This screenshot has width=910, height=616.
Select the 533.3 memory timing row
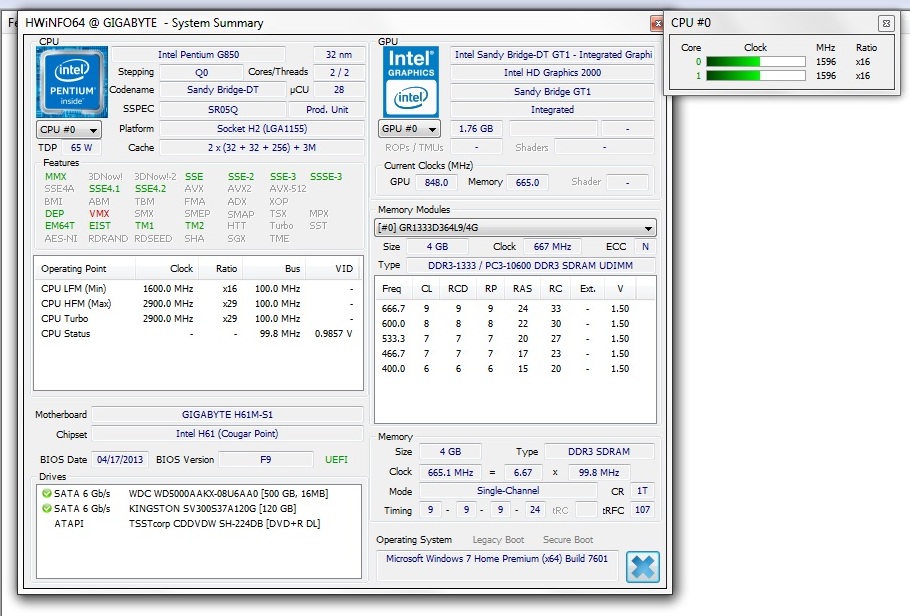coord(515,339)
